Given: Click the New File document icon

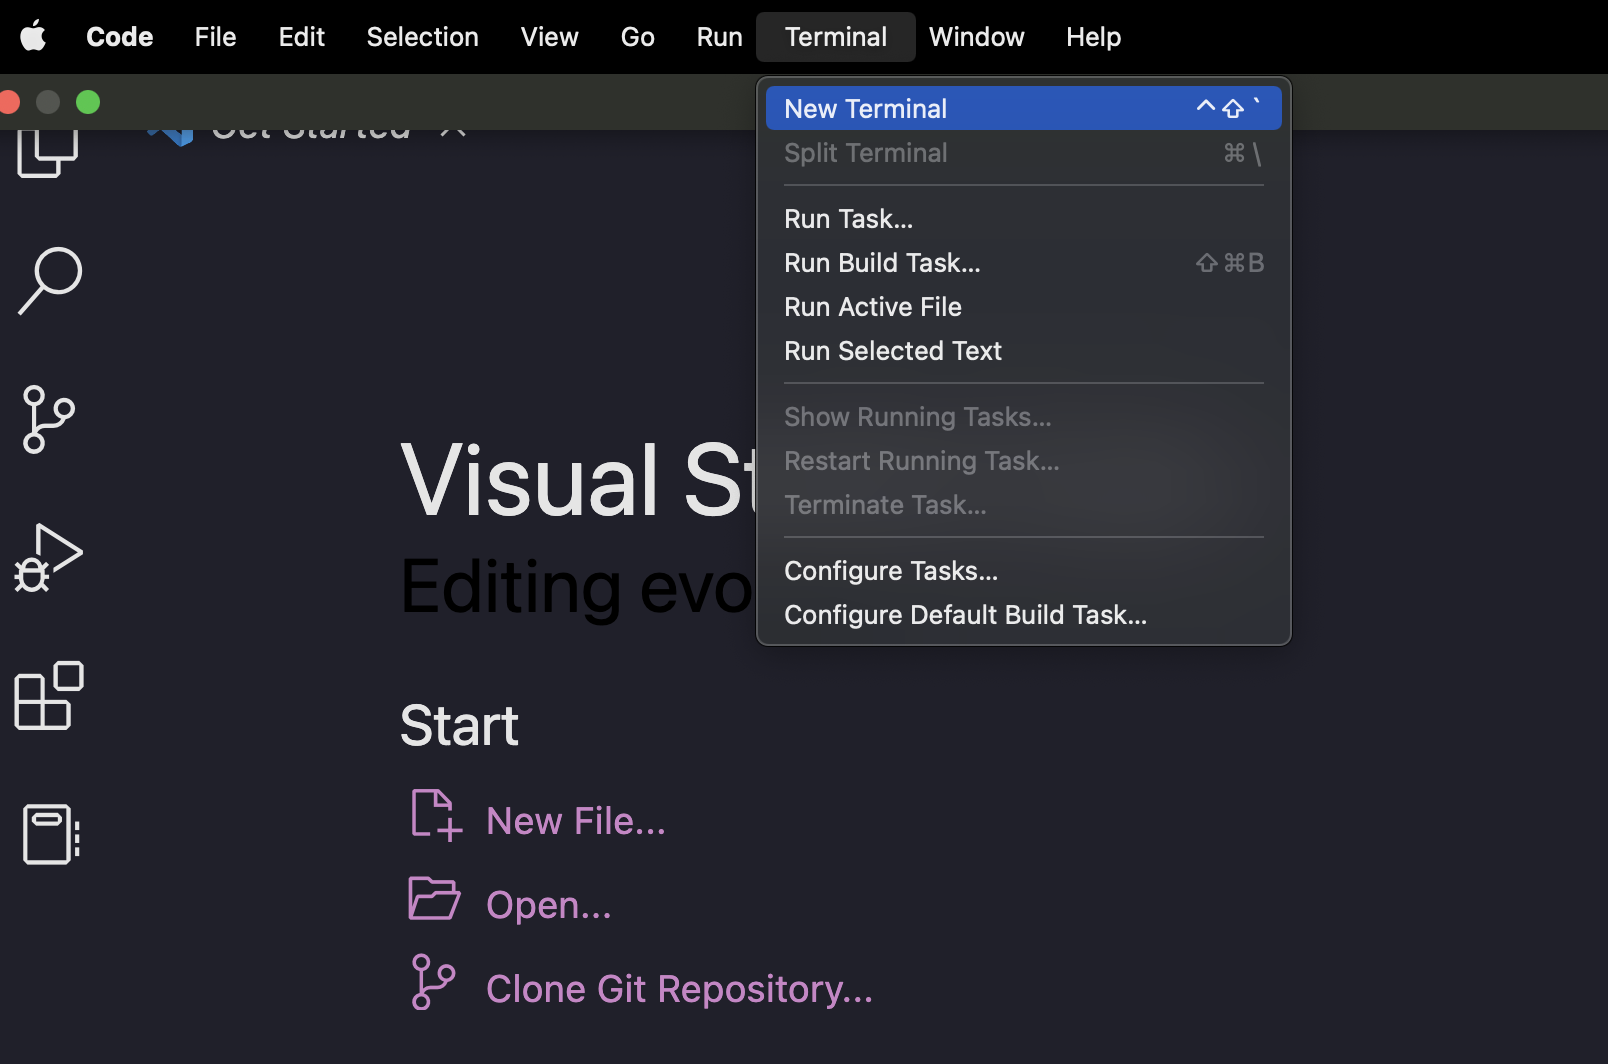Looking at the screenshot, I should (x=436, y=815).
